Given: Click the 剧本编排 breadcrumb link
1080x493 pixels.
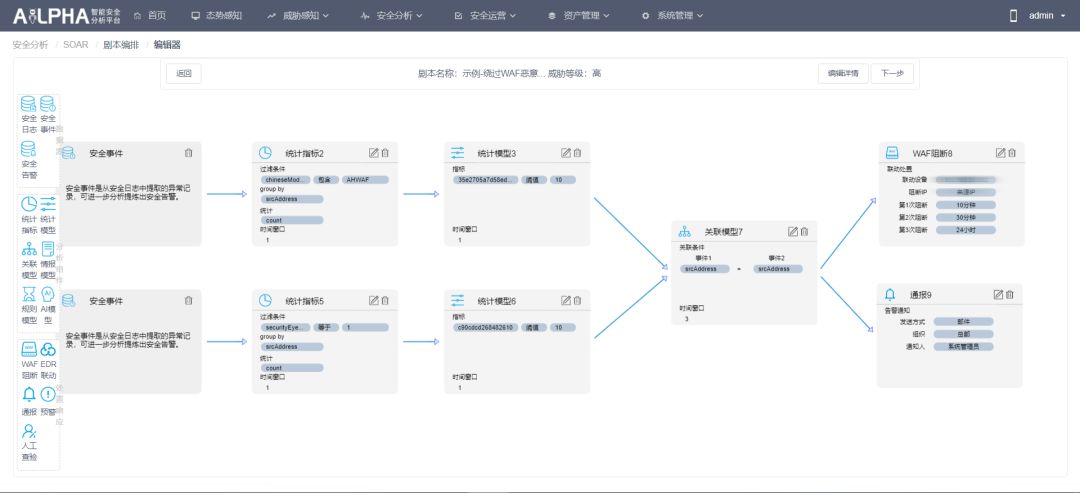Looking at the screenshot, I should [120, 45].
